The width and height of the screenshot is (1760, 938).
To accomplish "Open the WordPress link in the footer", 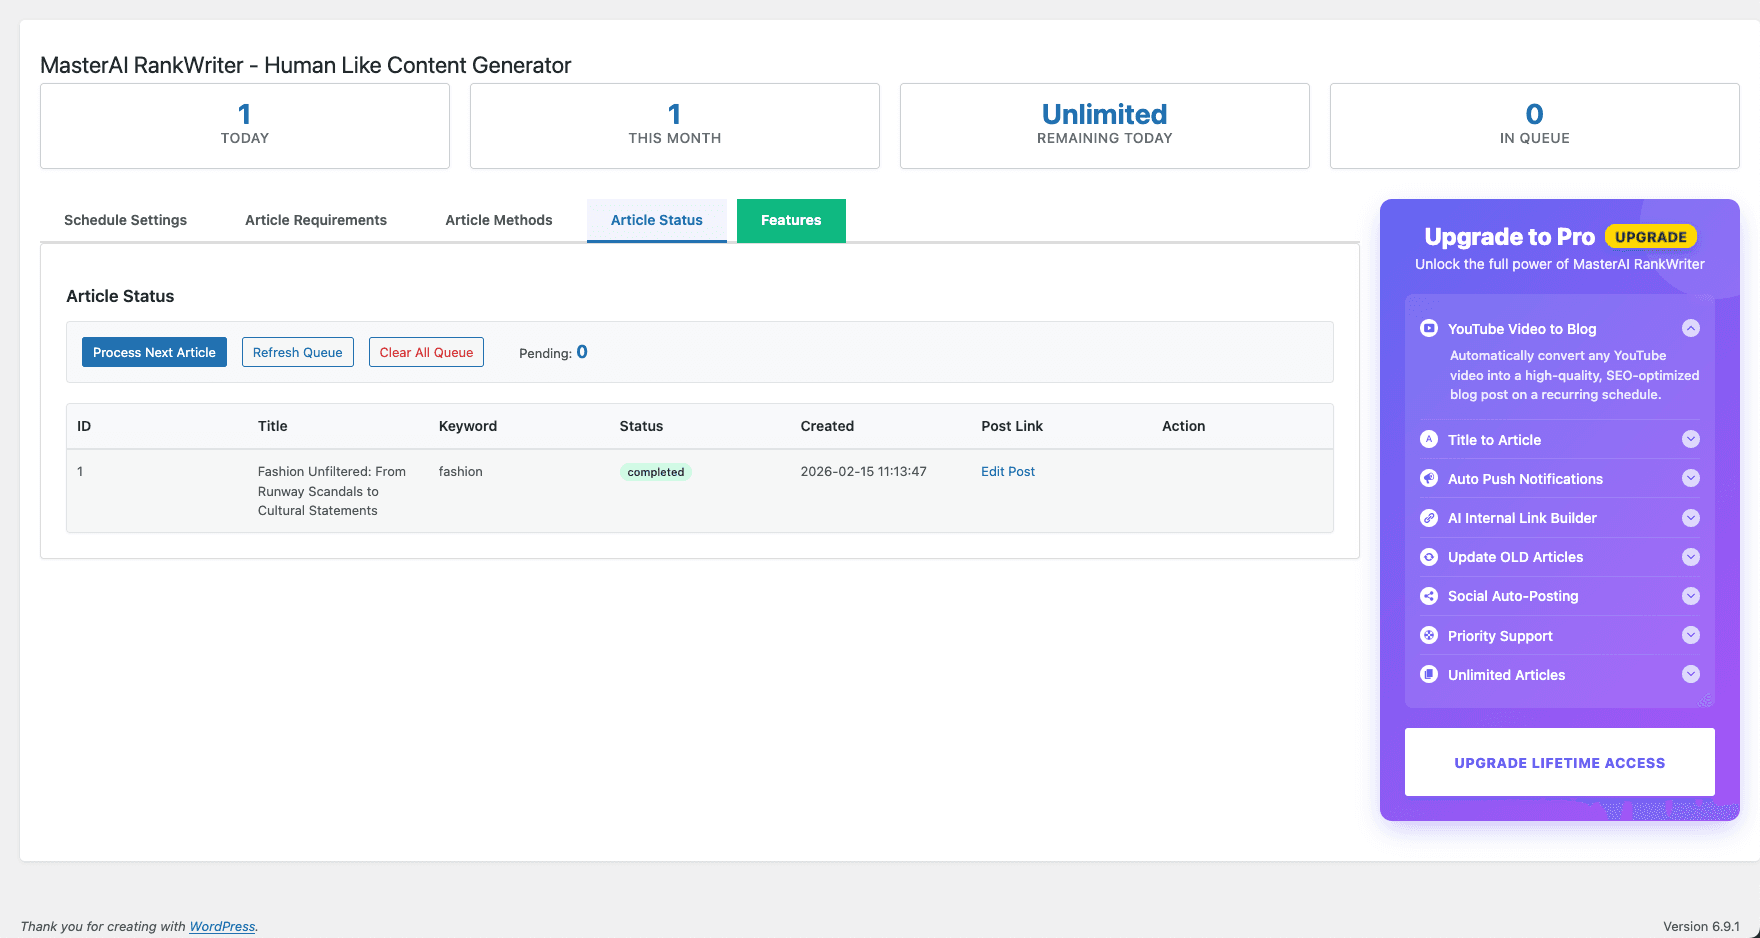I will 222,926.
